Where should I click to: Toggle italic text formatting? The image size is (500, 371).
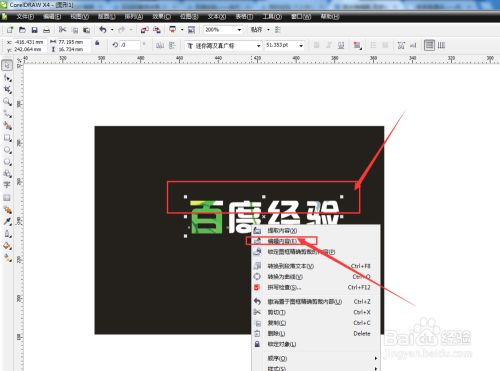pos(329,45)
